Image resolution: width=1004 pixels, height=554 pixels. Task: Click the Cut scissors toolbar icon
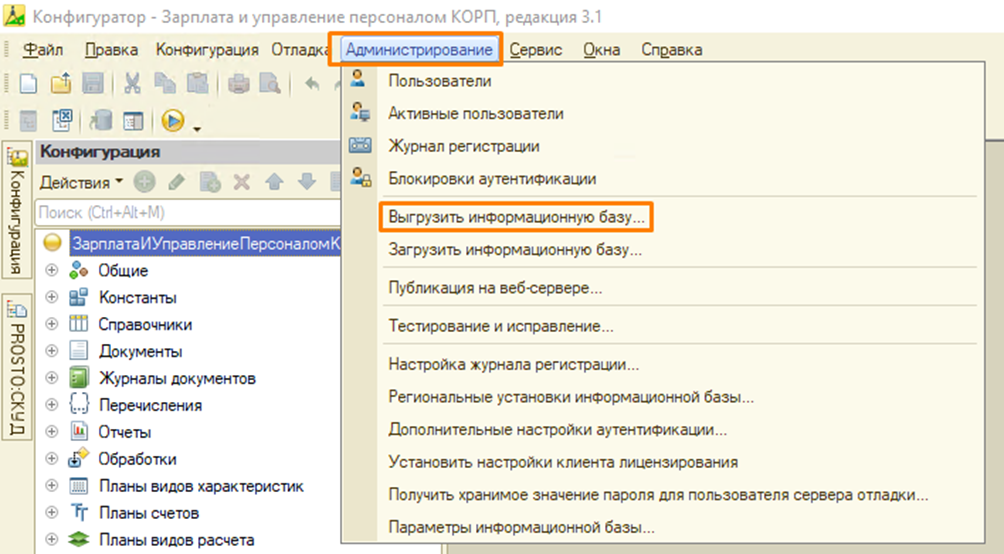pyautogui.click(x=134, y=85)
